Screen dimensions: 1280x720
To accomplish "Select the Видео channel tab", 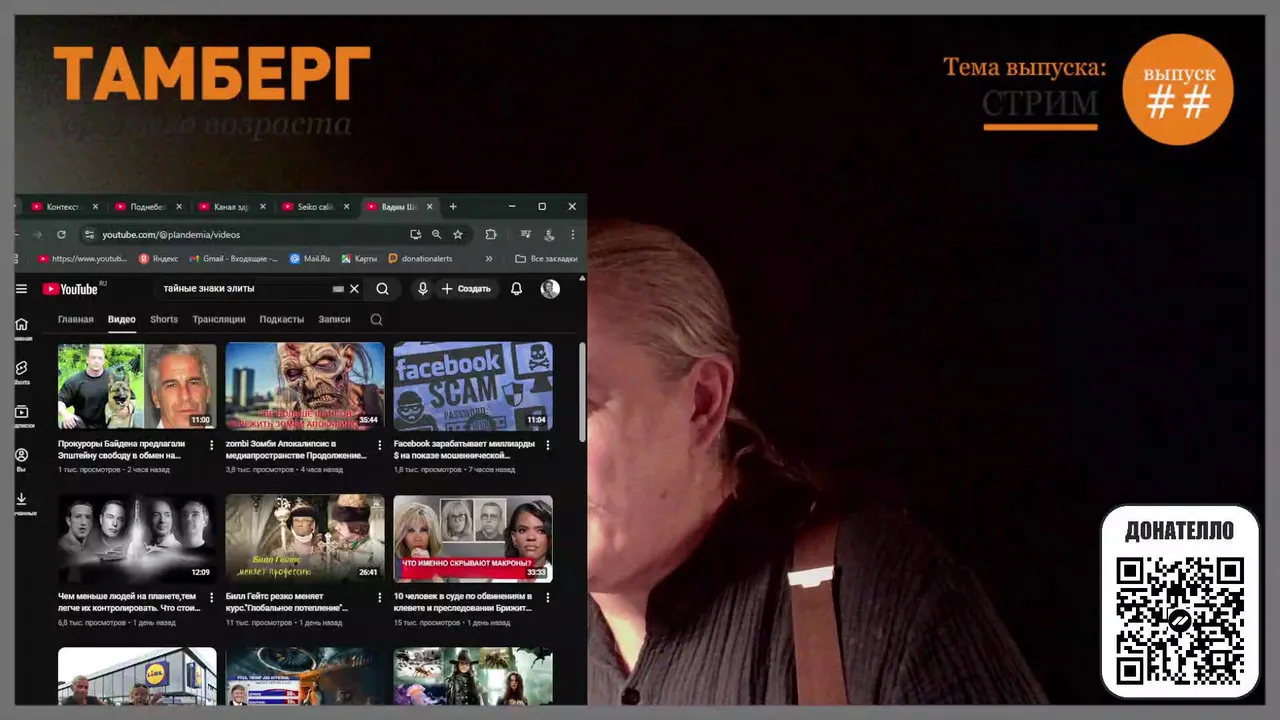I will [x=121, y=320].
